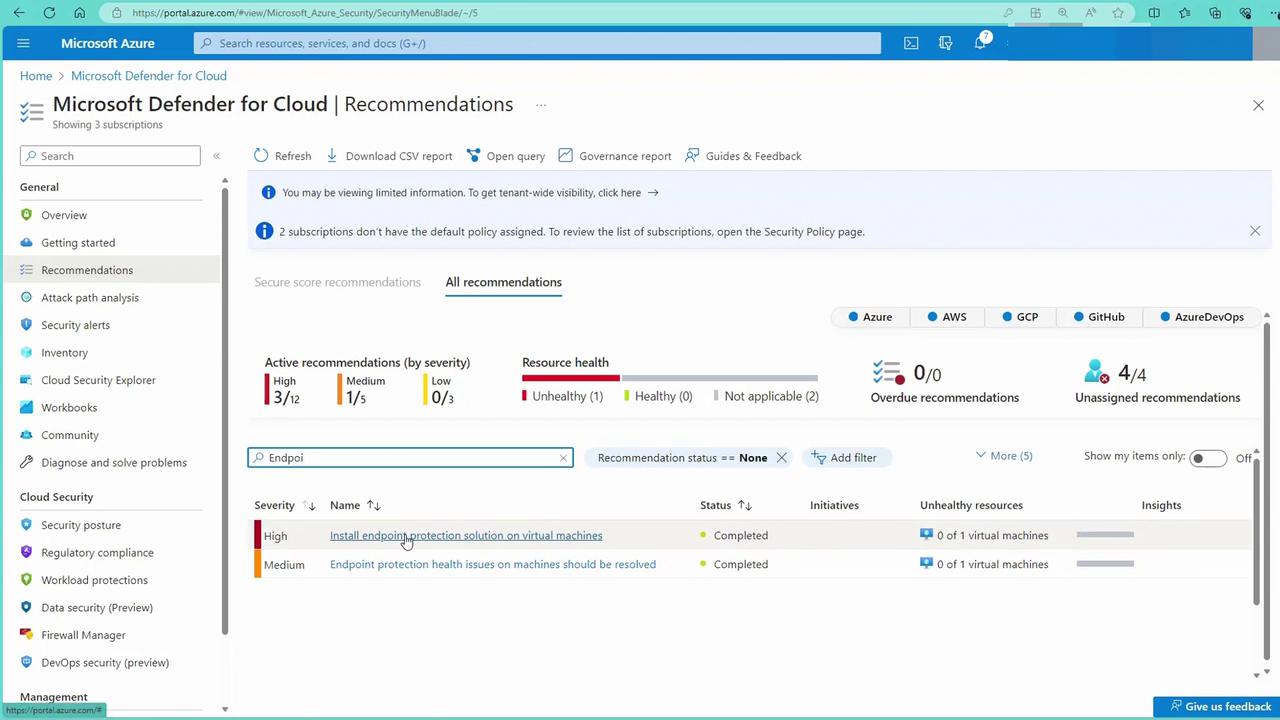Open Guides & Feedback
The width and height of the screenshot is (1280, 720).
pos(743,156)
